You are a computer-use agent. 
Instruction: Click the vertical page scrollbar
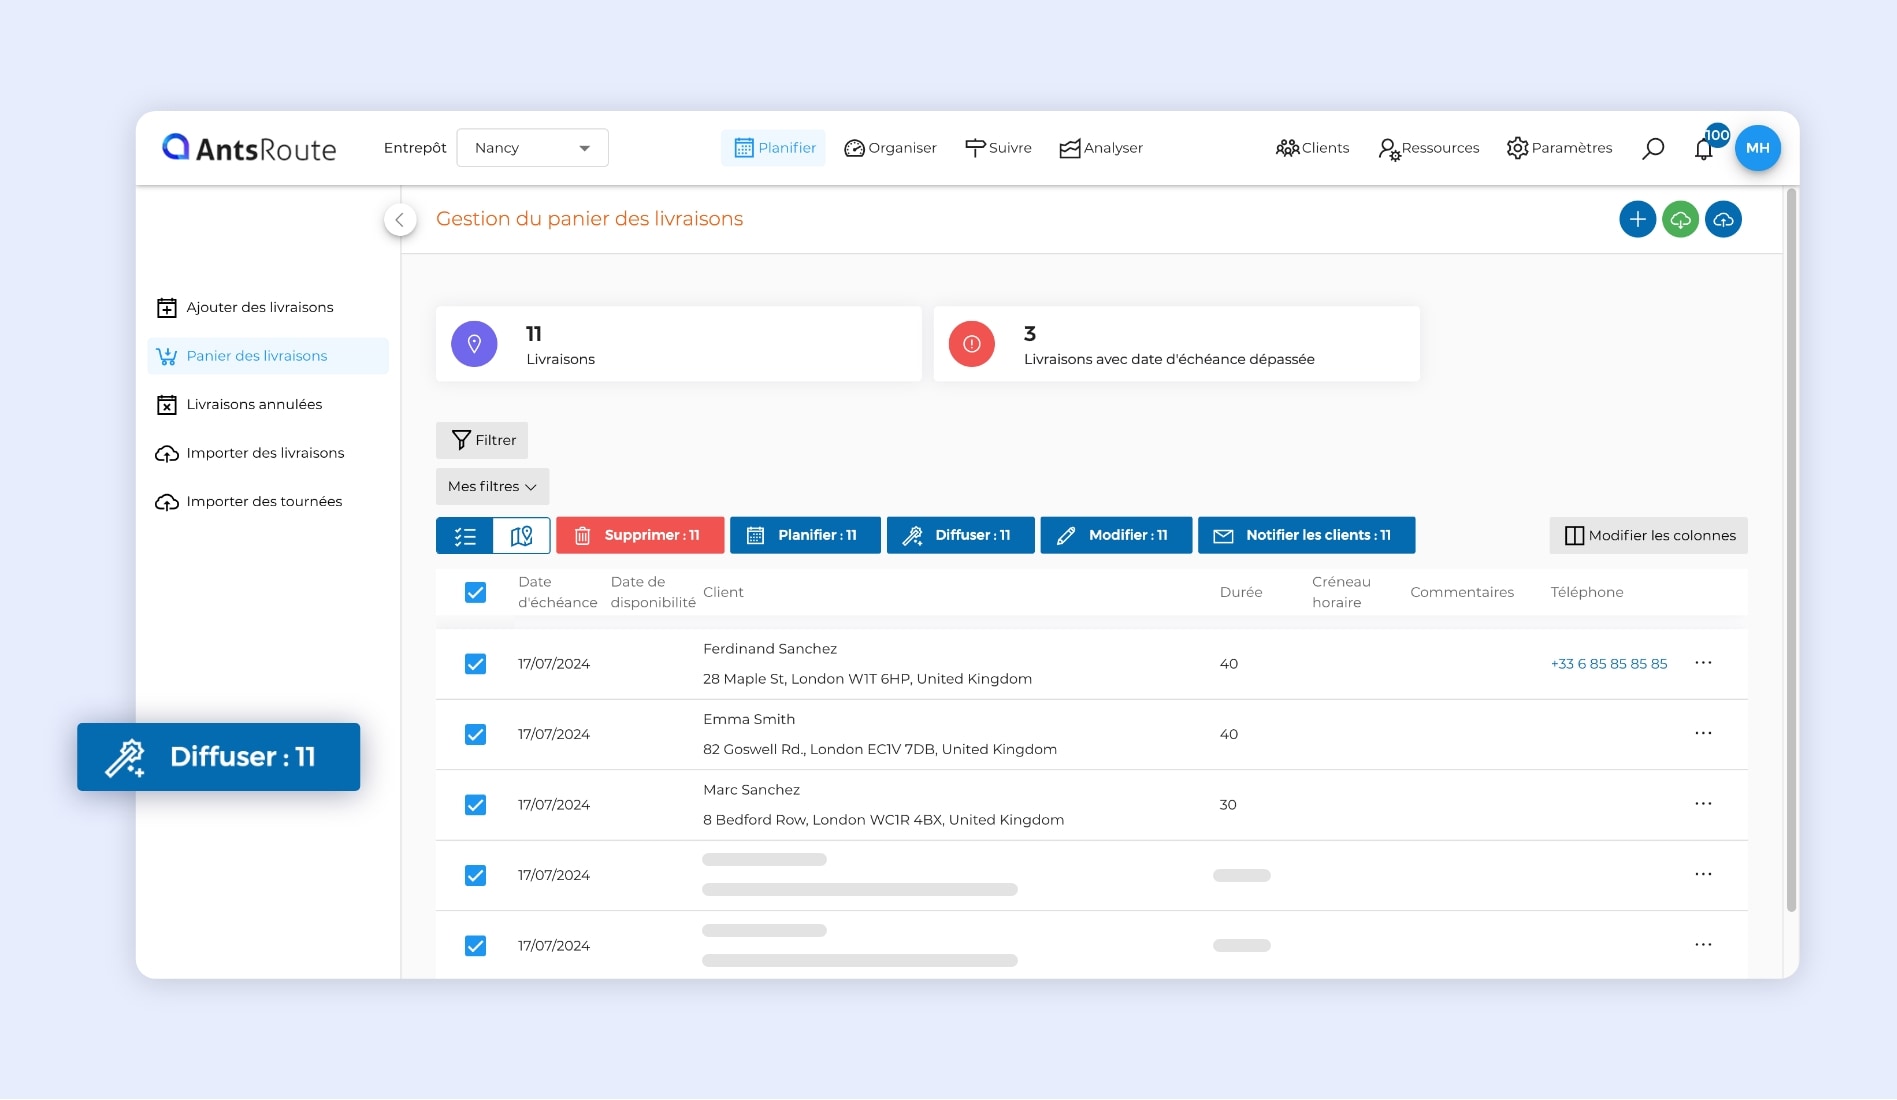pyautogui.click(x=1791, y=550)
